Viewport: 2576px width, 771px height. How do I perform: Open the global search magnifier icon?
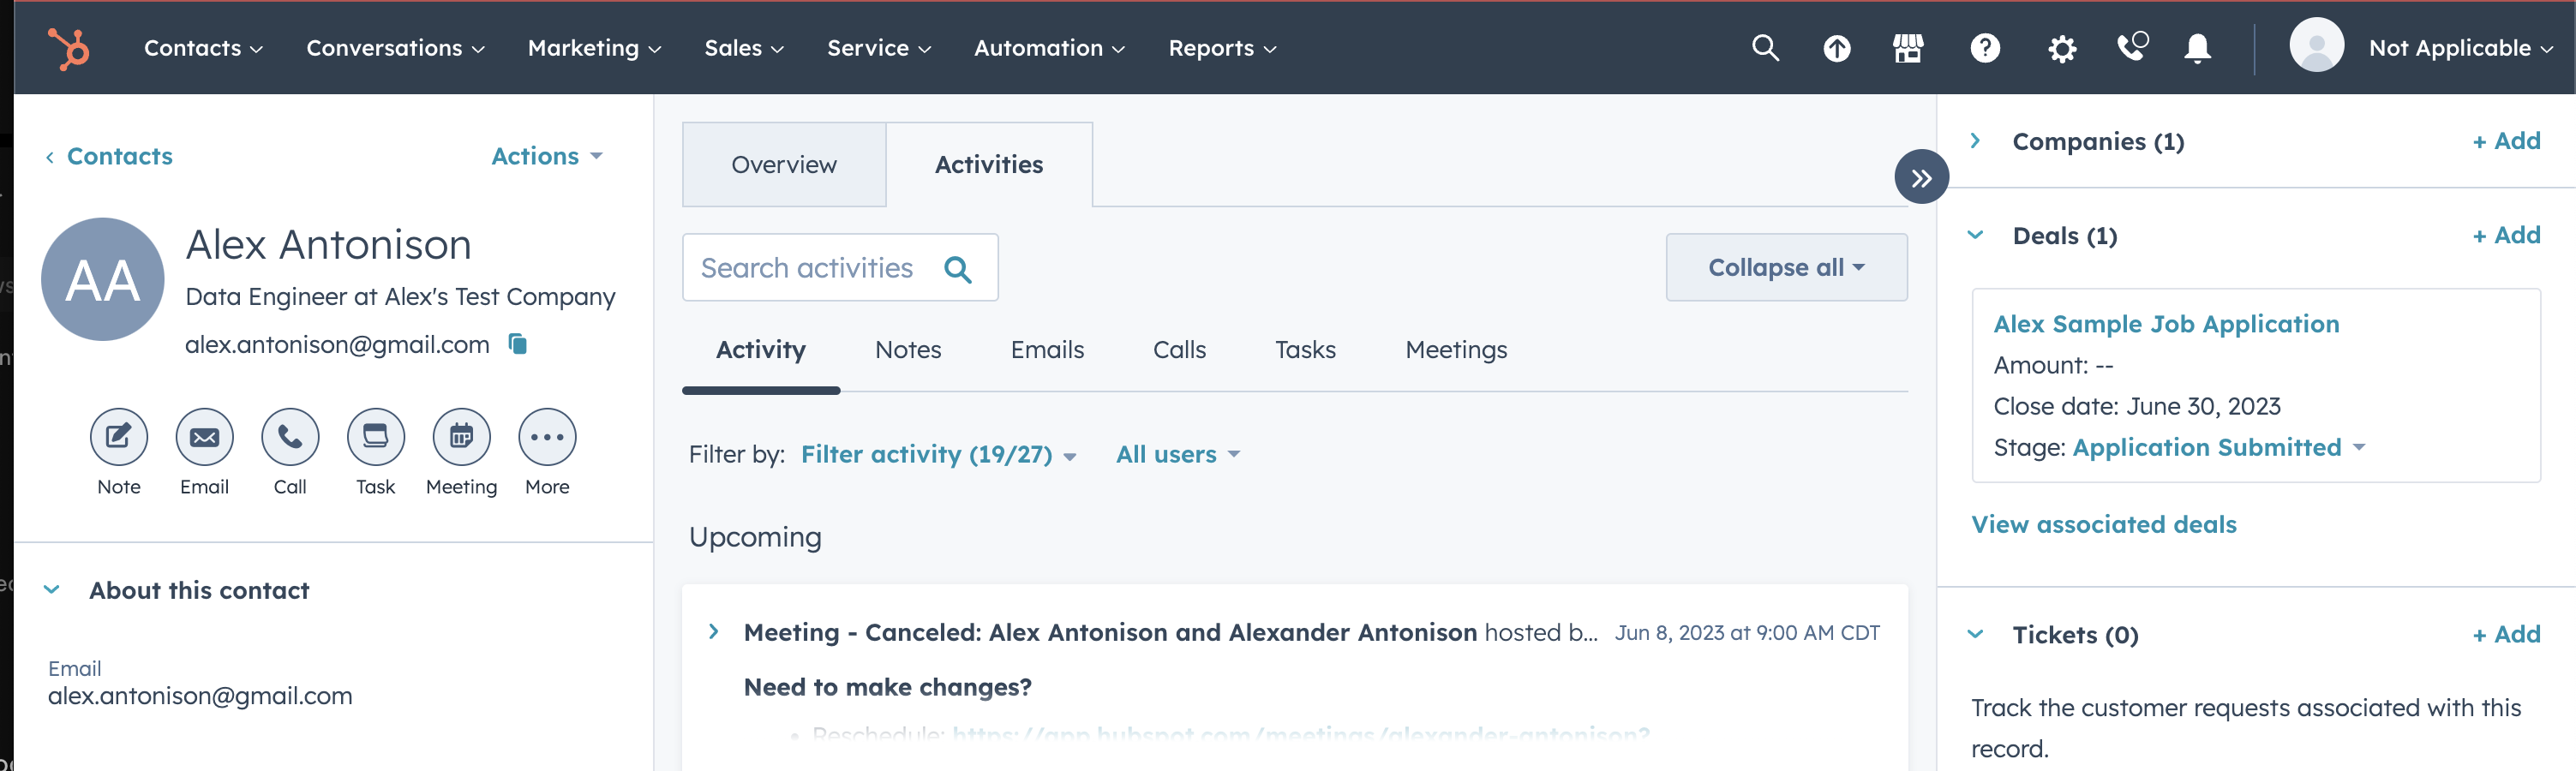[1765, 48]
